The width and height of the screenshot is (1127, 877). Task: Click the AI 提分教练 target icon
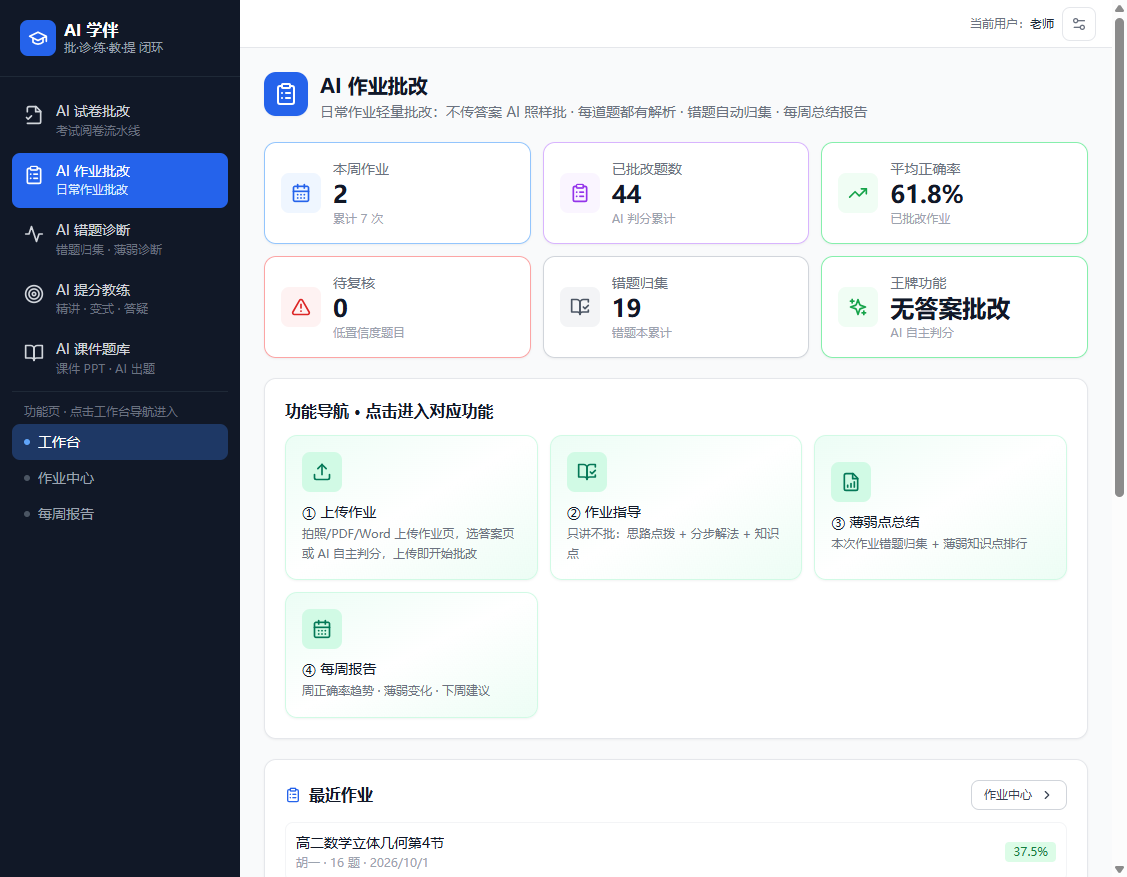pyautogui.click(x=34, y=293)
